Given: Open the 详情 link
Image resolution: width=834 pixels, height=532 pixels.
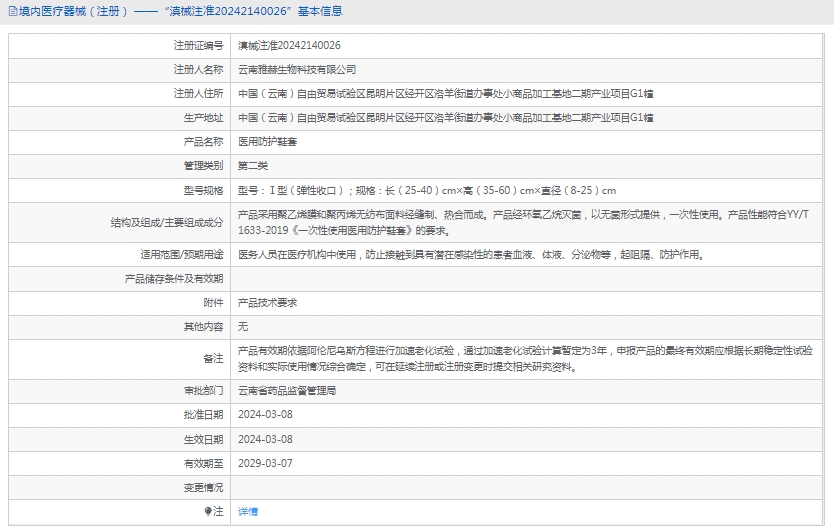Looking at the screenshot, I should (x=247, y=511).
